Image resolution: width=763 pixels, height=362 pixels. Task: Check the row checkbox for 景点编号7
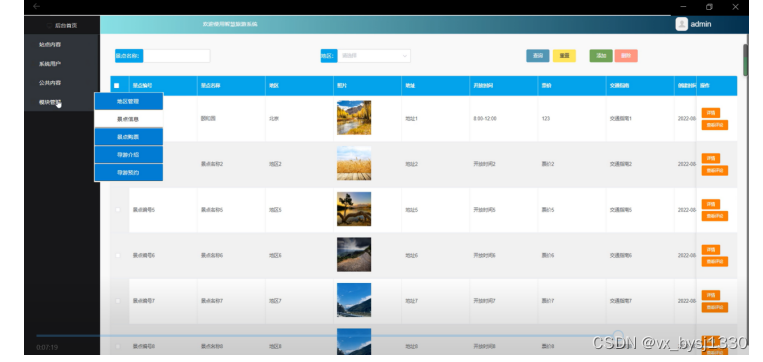pos(117,301)
